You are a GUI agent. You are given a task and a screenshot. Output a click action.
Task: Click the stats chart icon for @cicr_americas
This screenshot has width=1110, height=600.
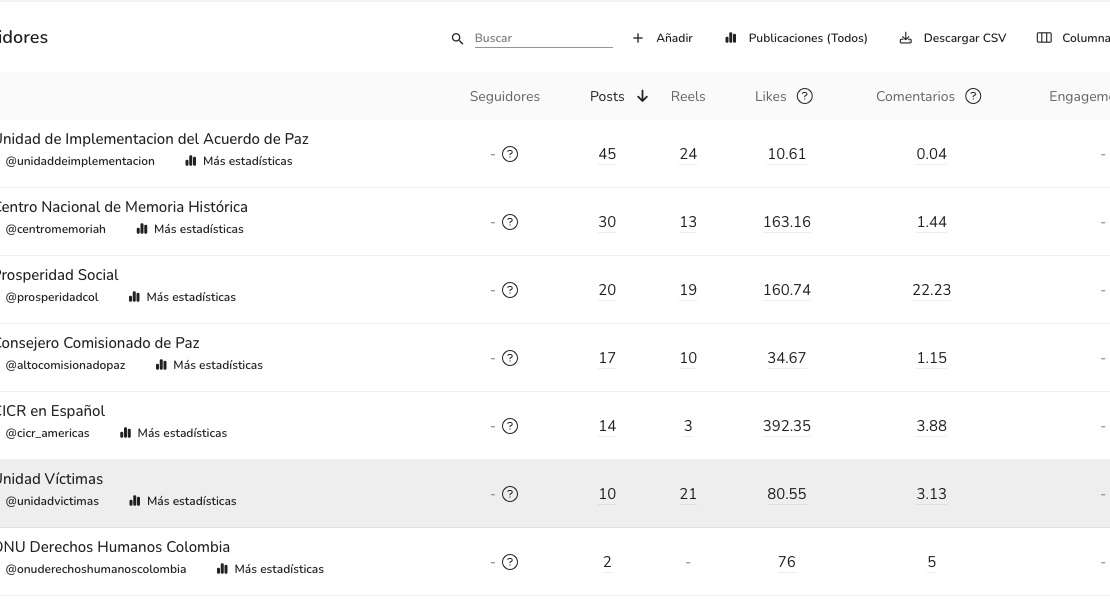coord(125,433)
